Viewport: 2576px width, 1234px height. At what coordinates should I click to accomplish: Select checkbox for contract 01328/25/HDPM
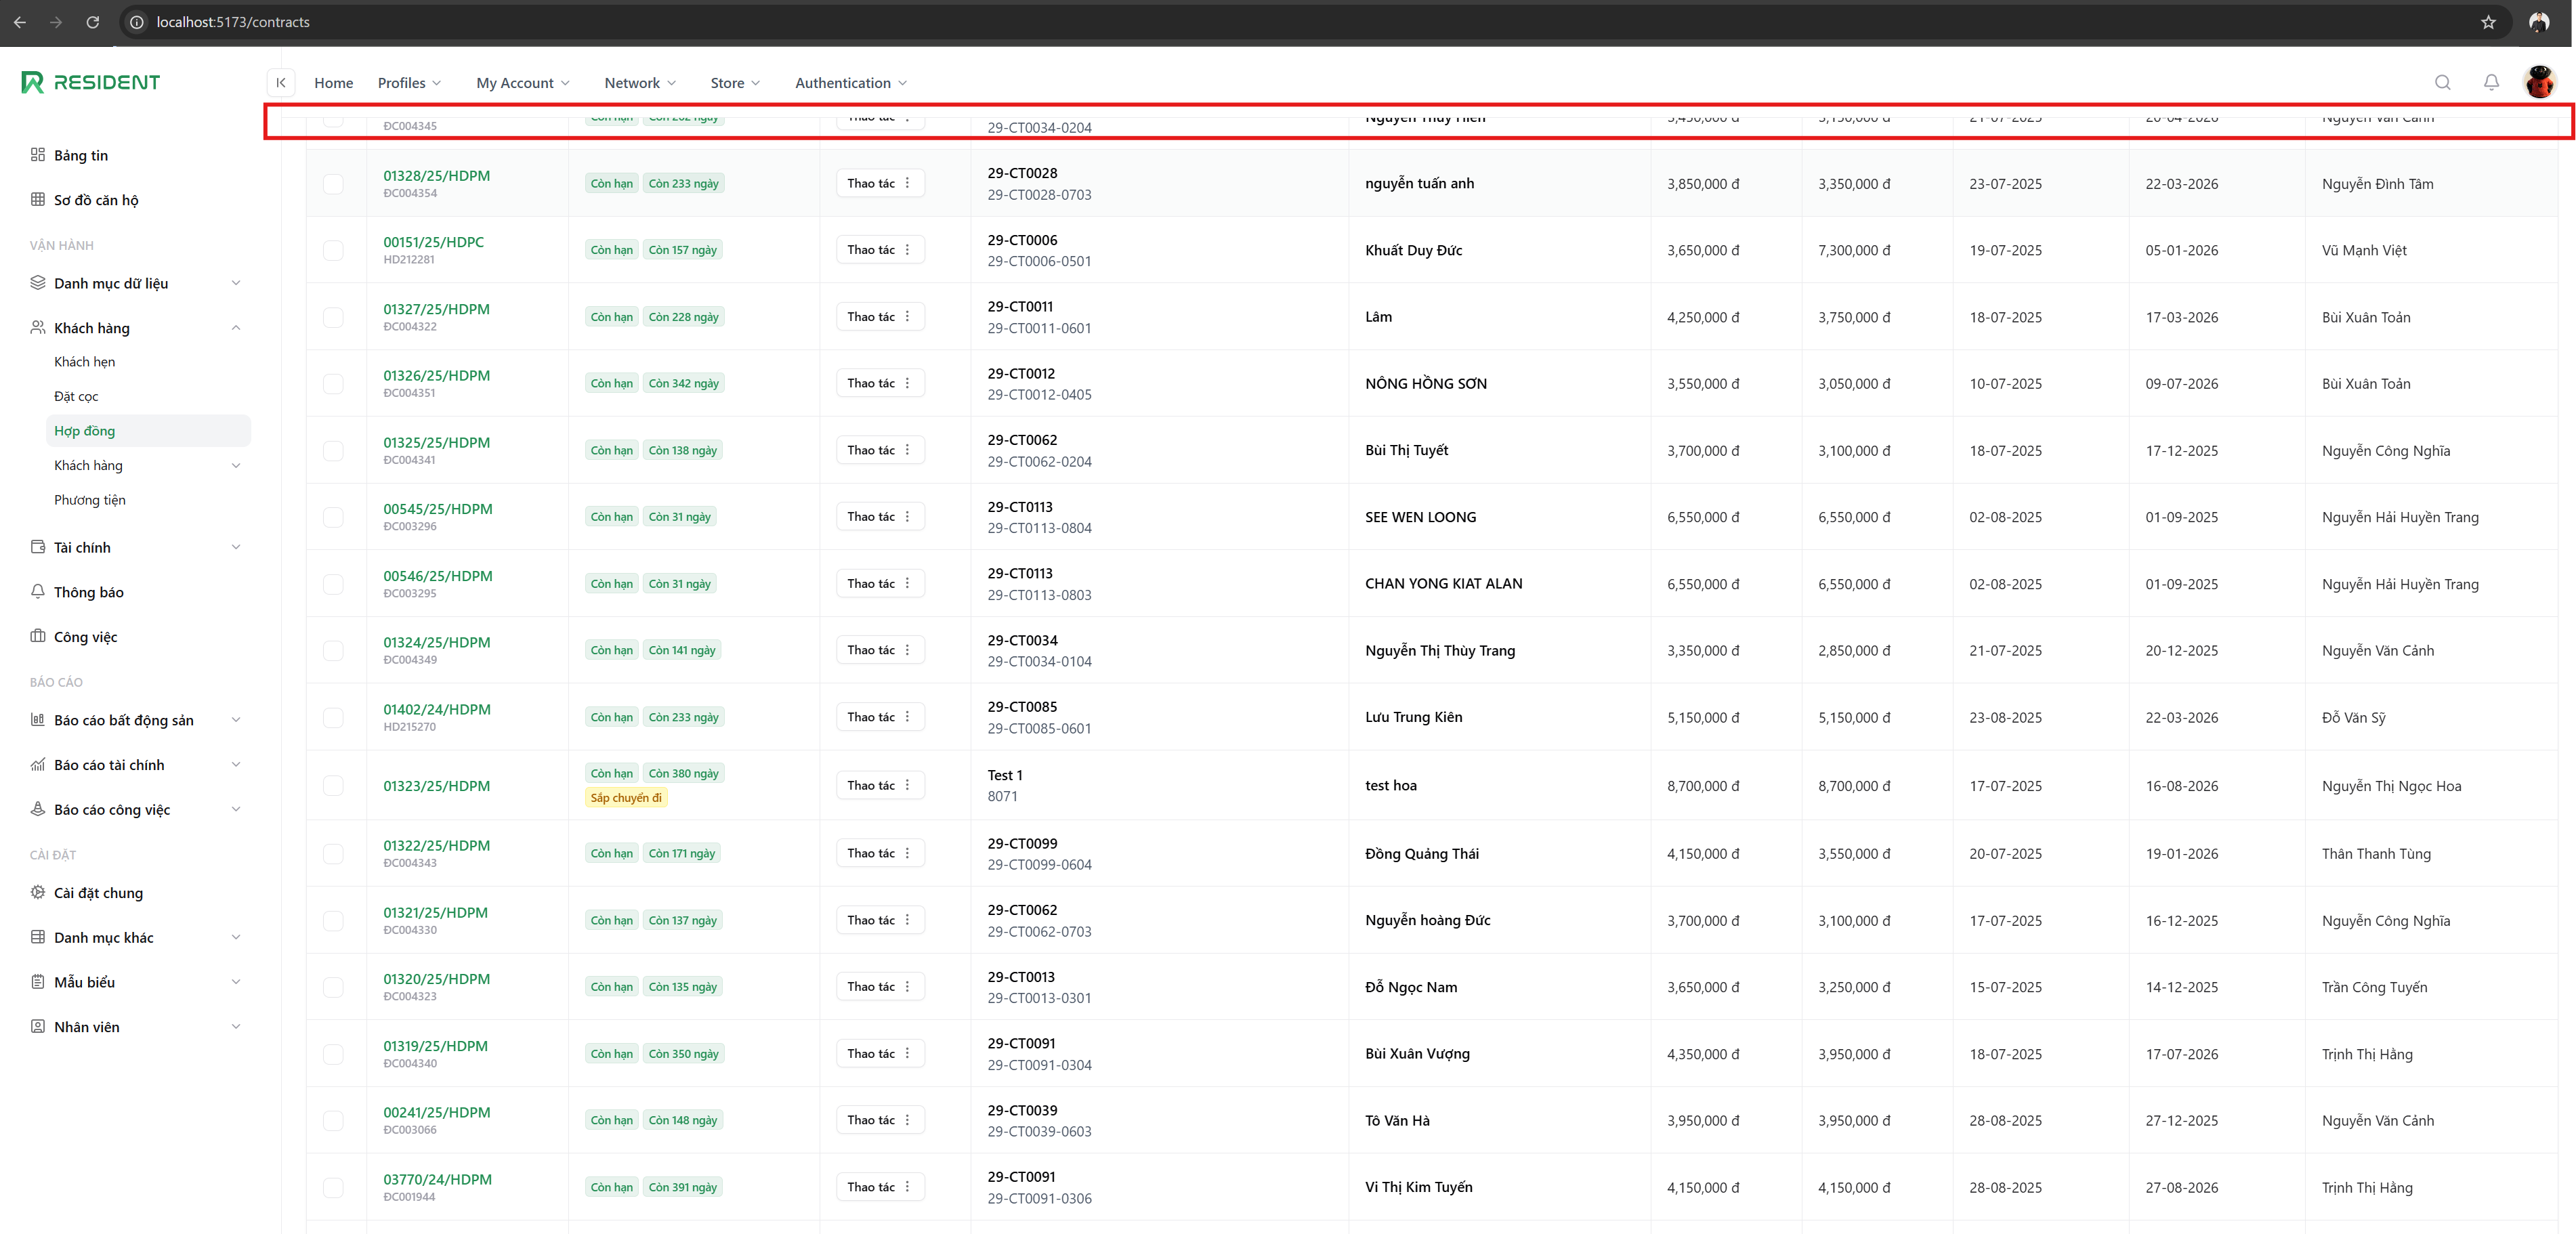point(333,184)
